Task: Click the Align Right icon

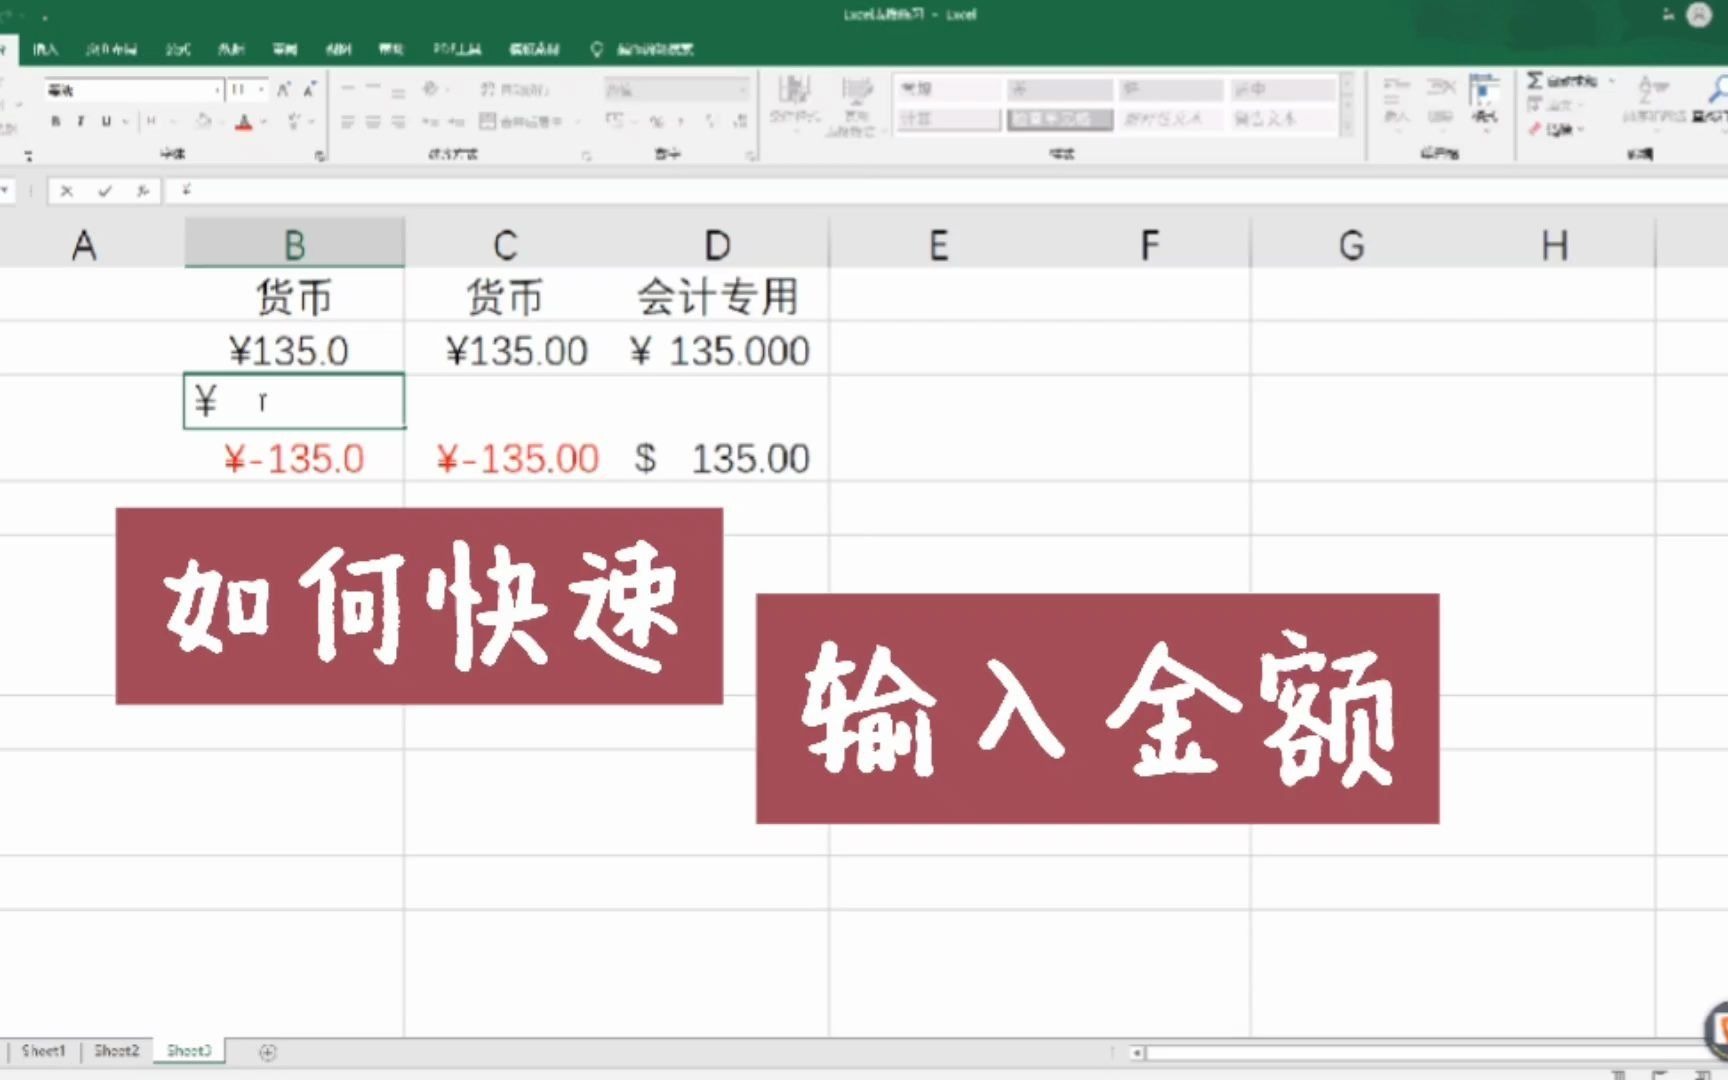Action: click(x=397, y=121)
